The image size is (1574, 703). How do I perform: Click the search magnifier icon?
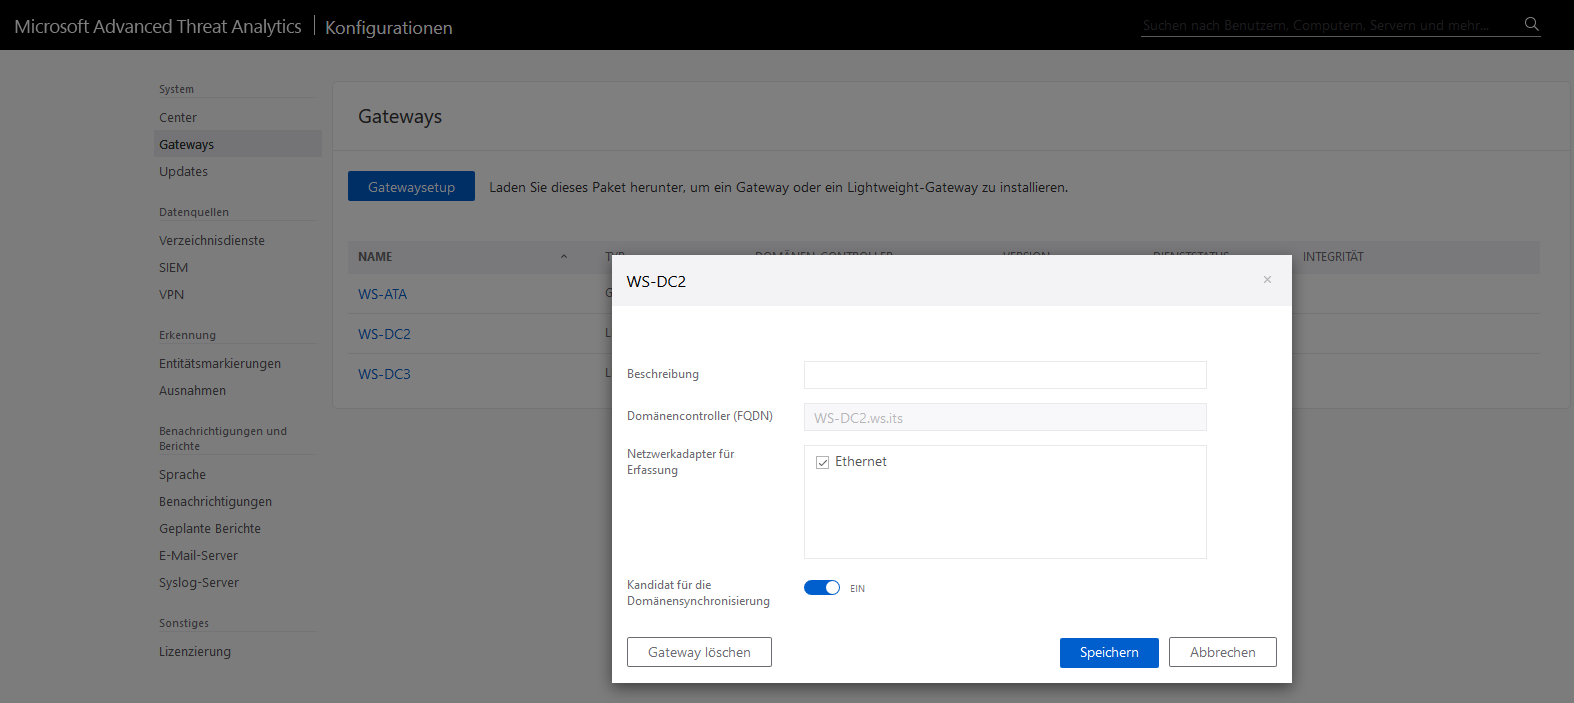click(x=1531, y=24)
